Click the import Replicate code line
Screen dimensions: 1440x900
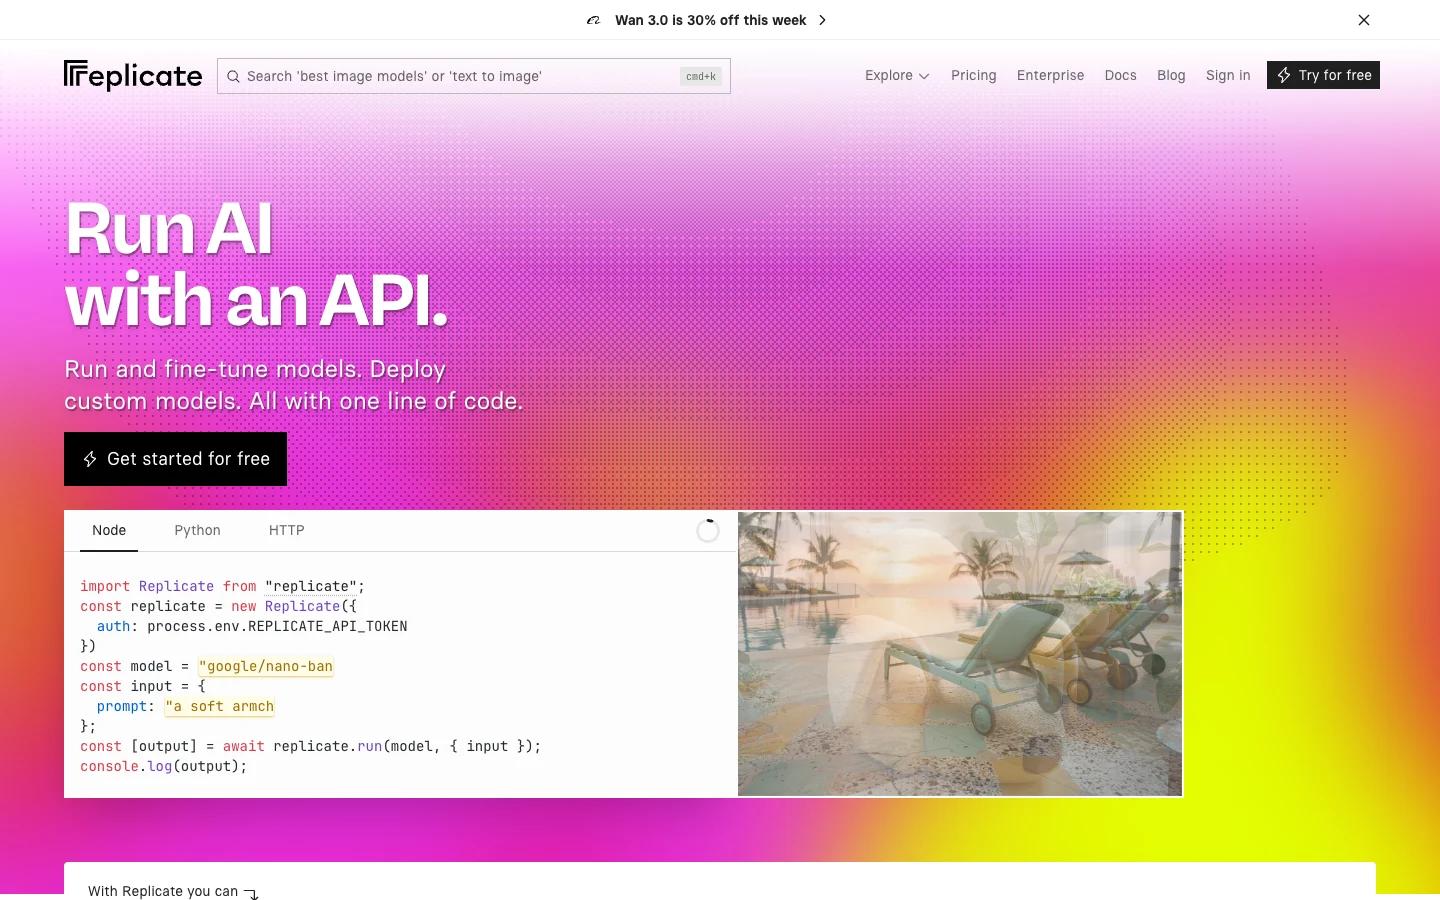tap(222, 586)
